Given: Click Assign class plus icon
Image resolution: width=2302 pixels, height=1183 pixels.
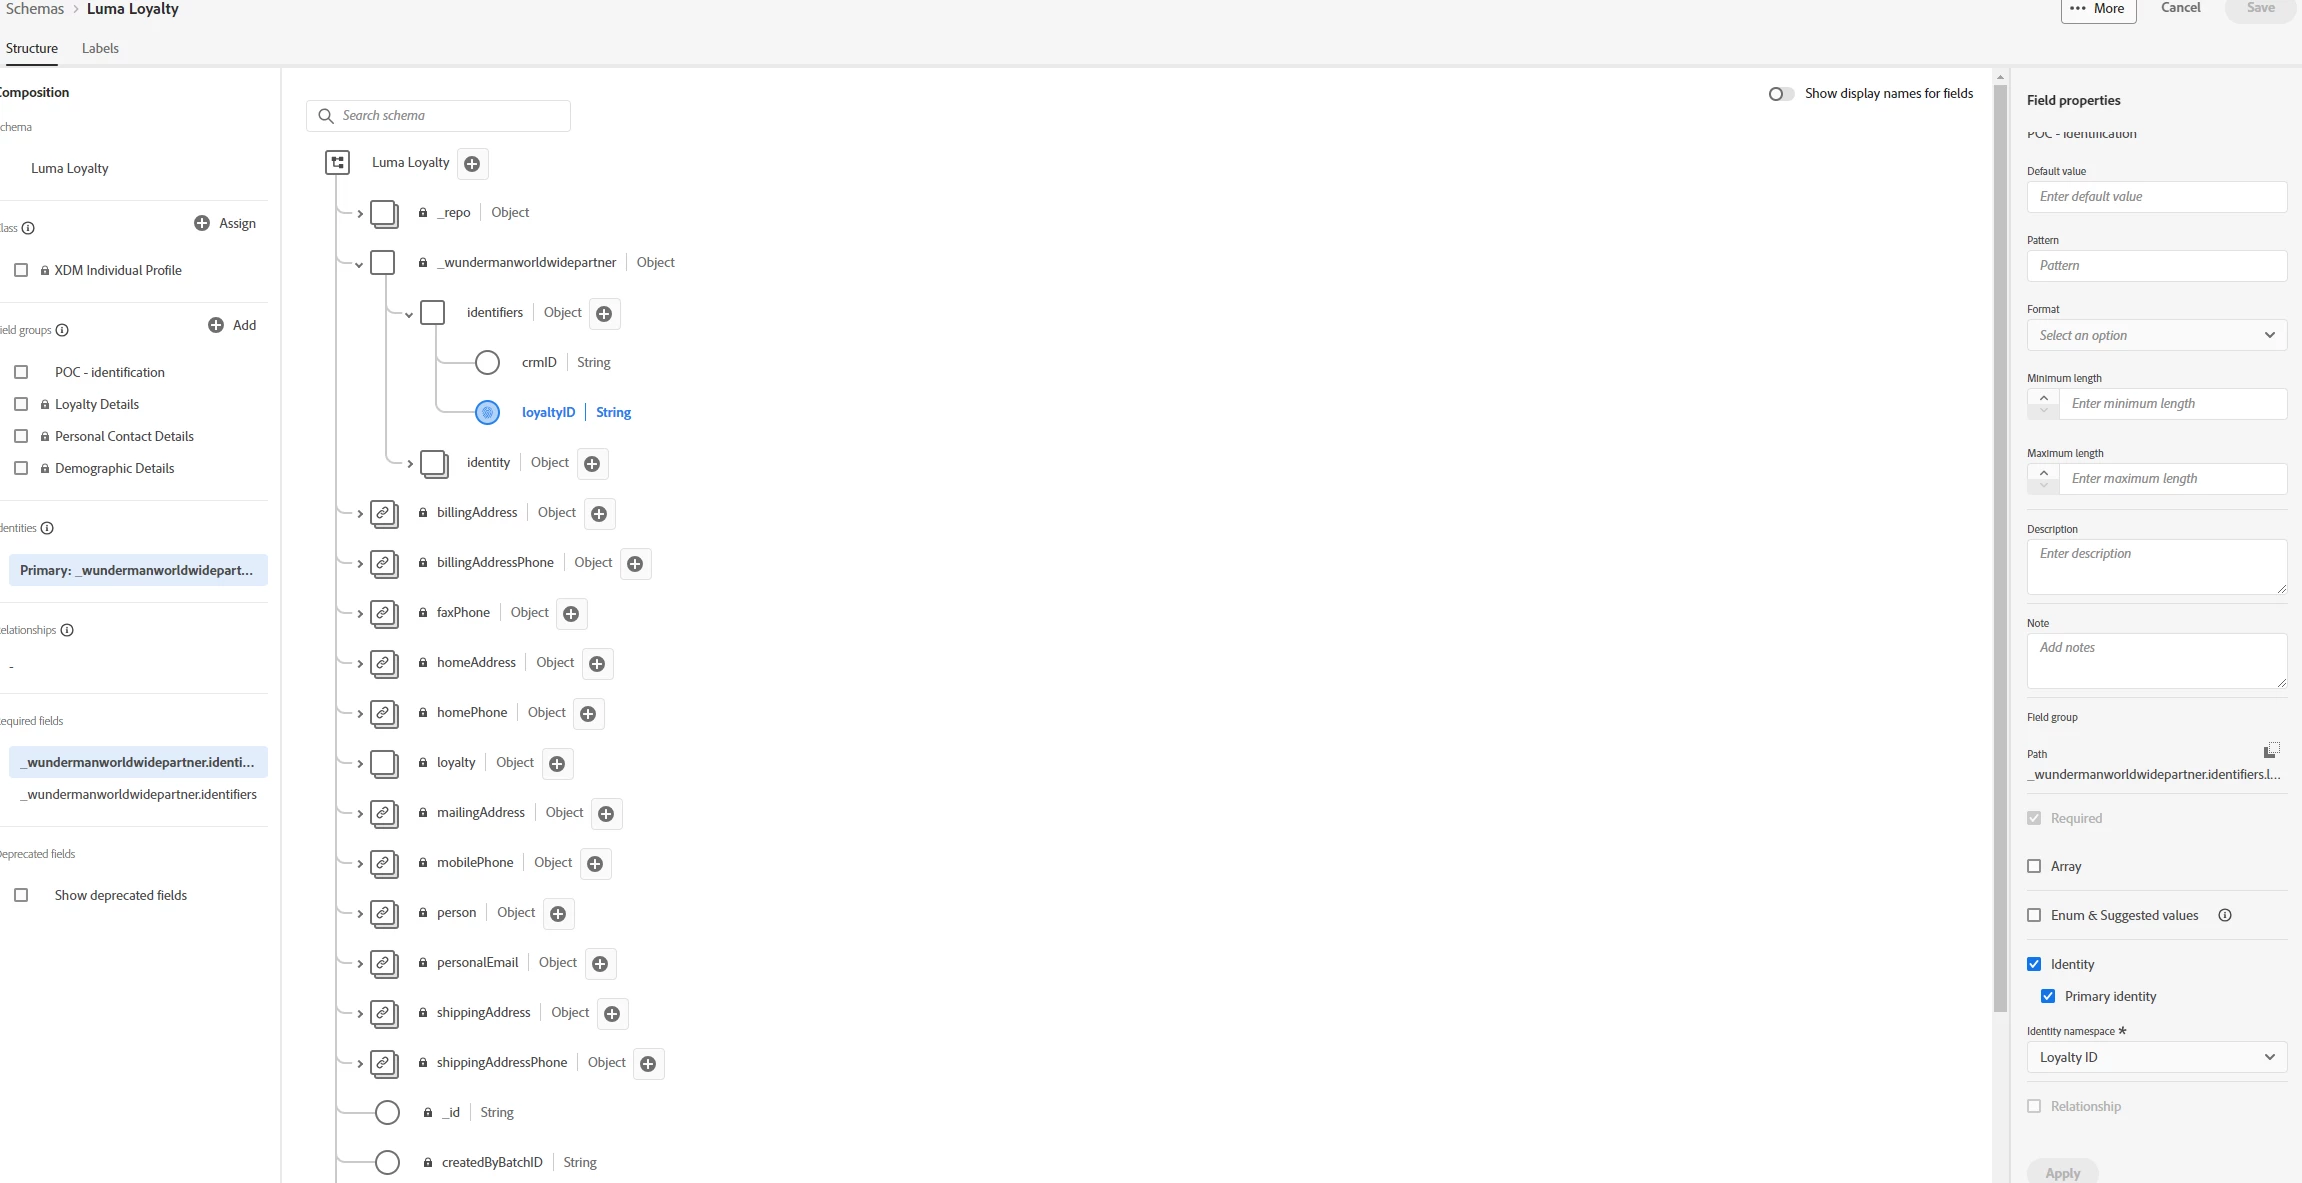Looking at the screenshot, I should click(x=202, y=223).
